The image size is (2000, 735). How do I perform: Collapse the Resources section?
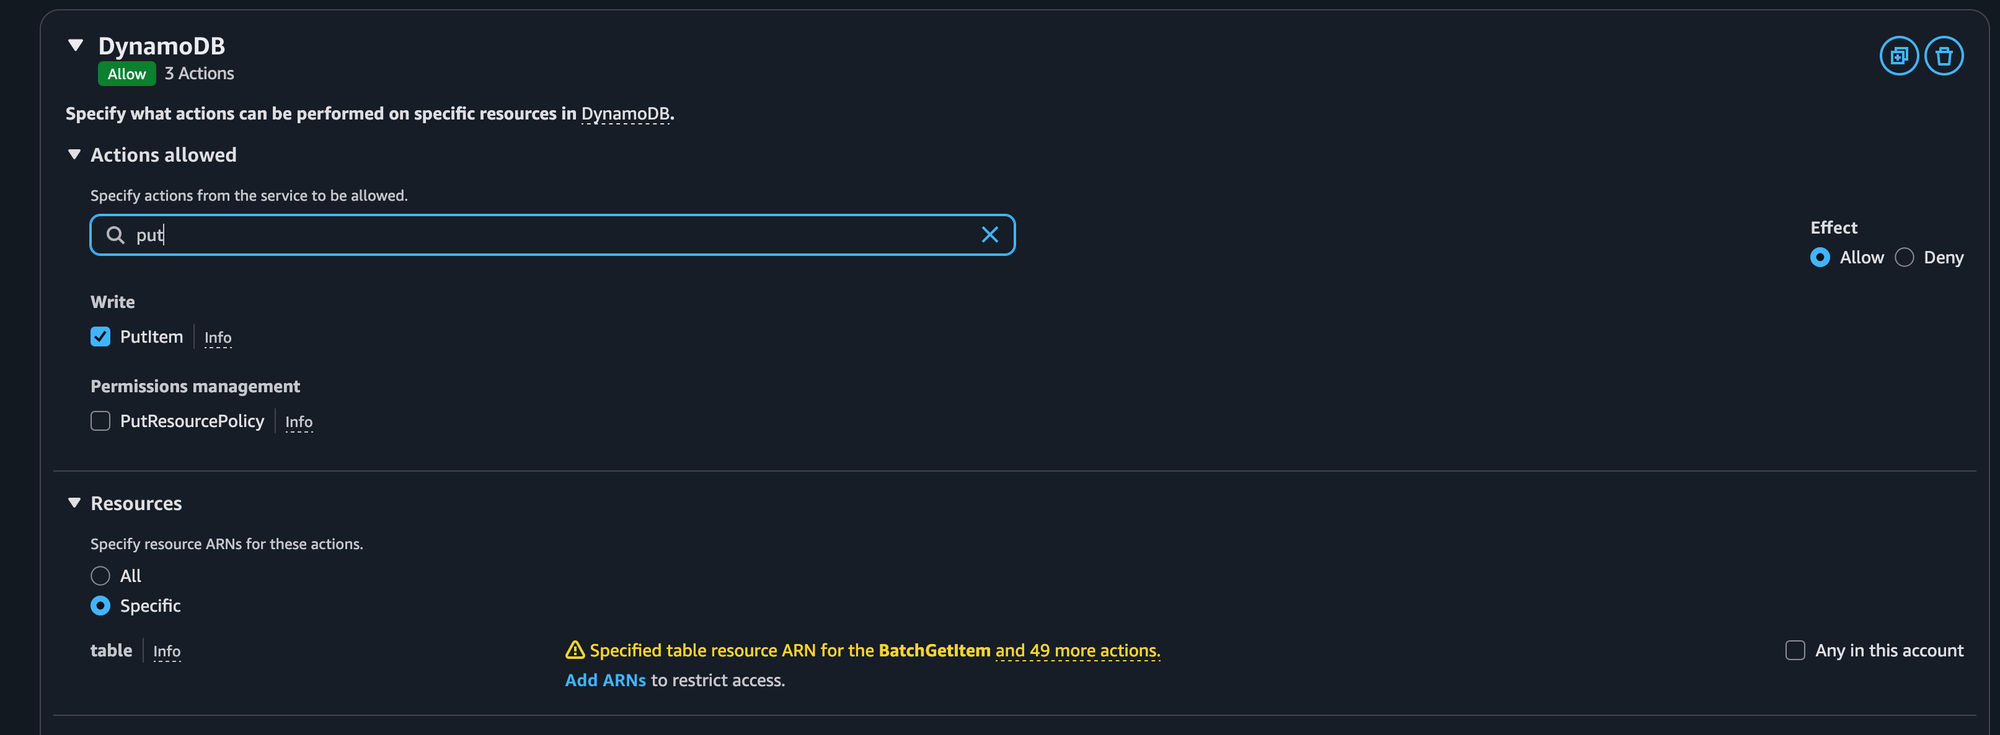click(x=74, y=503)
